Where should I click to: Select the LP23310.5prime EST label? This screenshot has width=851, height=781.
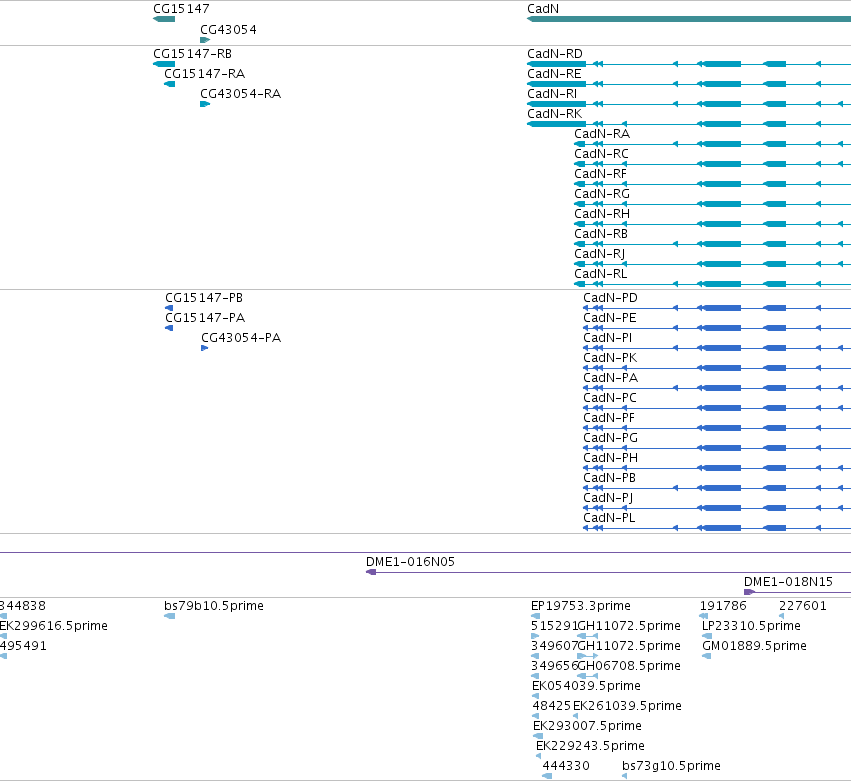(751, 626)
